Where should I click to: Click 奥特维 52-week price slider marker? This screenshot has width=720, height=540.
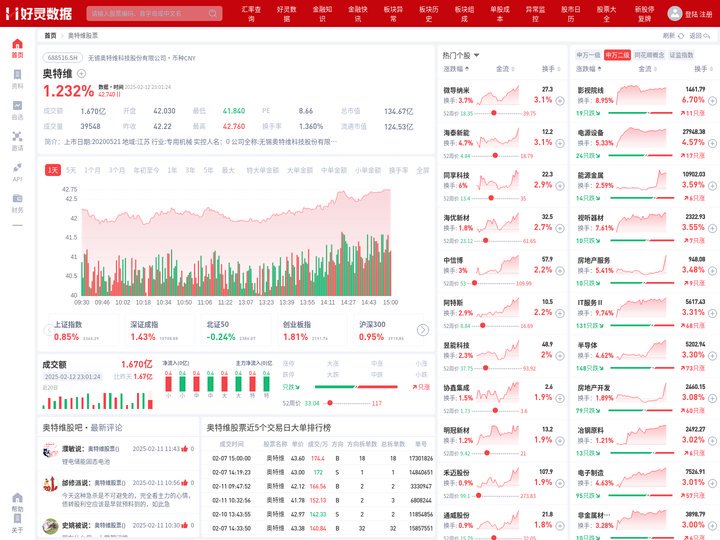click(330, 403)
